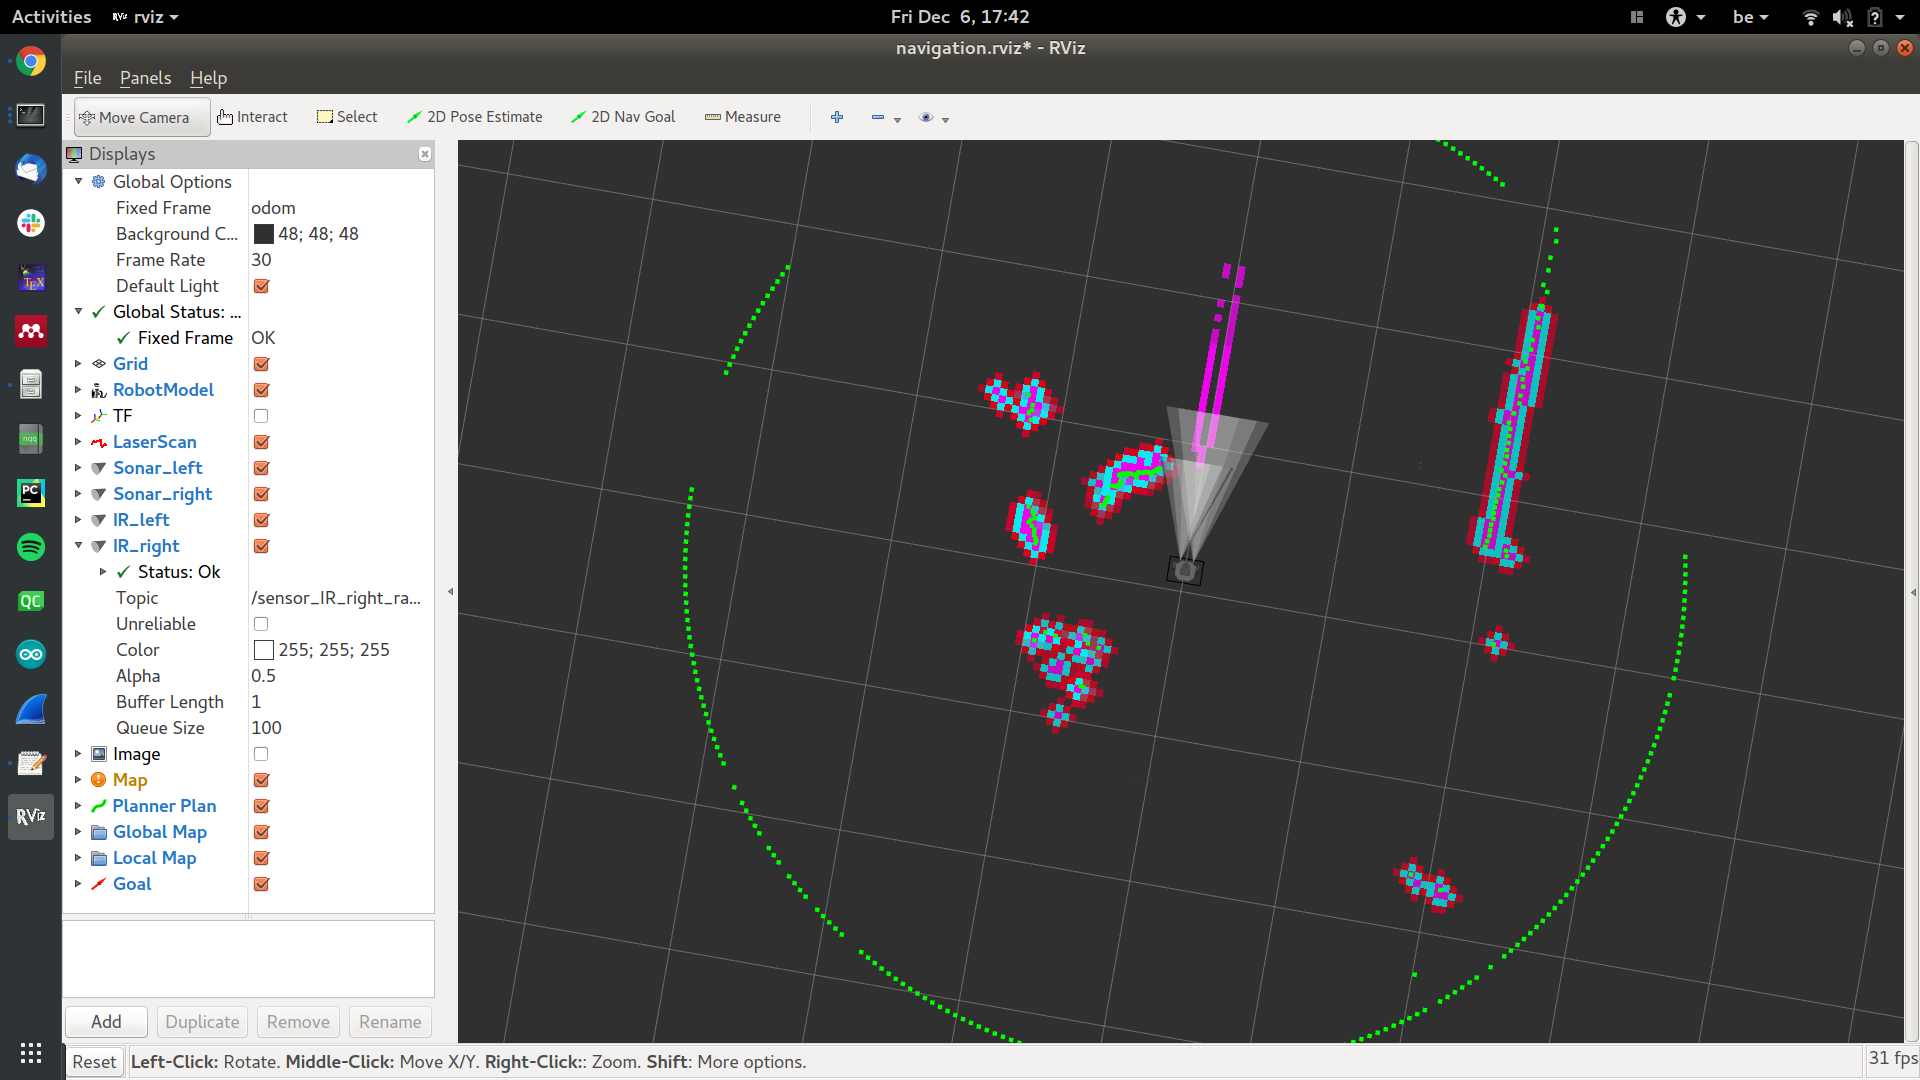
Task: Open Spotify from the dock
Action: pyautogui.click(x=31, y=547)
